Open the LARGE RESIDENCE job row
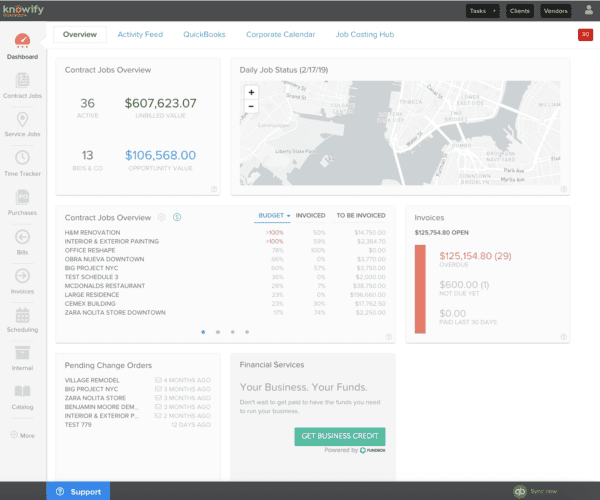This screenshot has width=600, height=500. click(x=225, y=295)
